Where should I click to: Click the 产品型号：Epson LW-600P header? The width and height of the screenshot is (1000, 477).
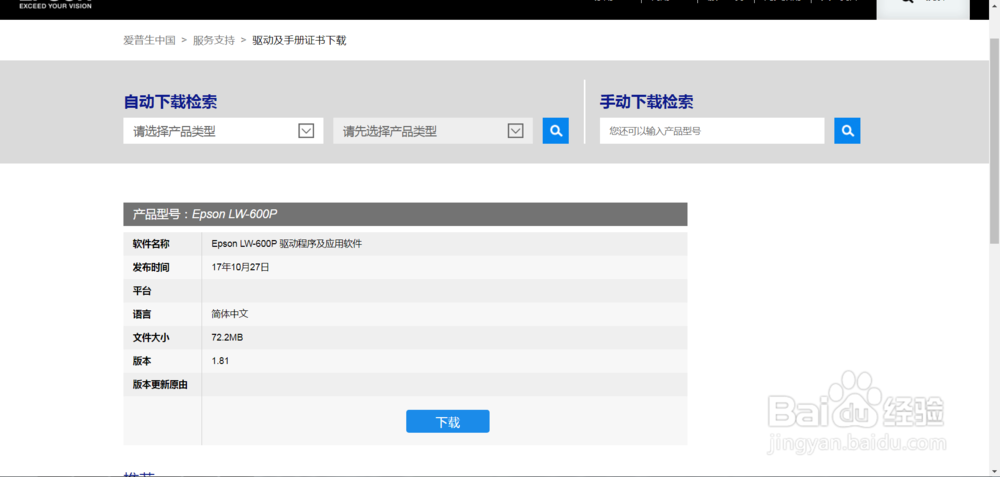coord(405,214)
